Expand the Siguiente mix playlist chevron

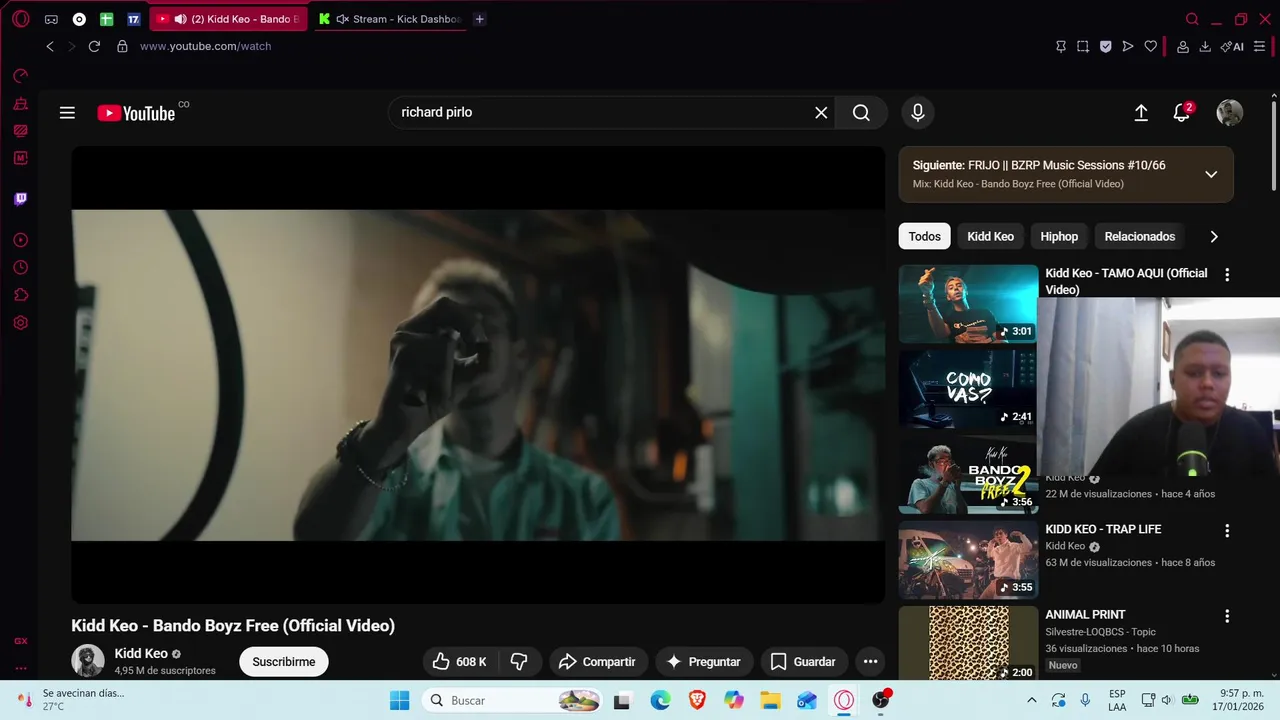pyautogui.click(x=1211, y=174)
